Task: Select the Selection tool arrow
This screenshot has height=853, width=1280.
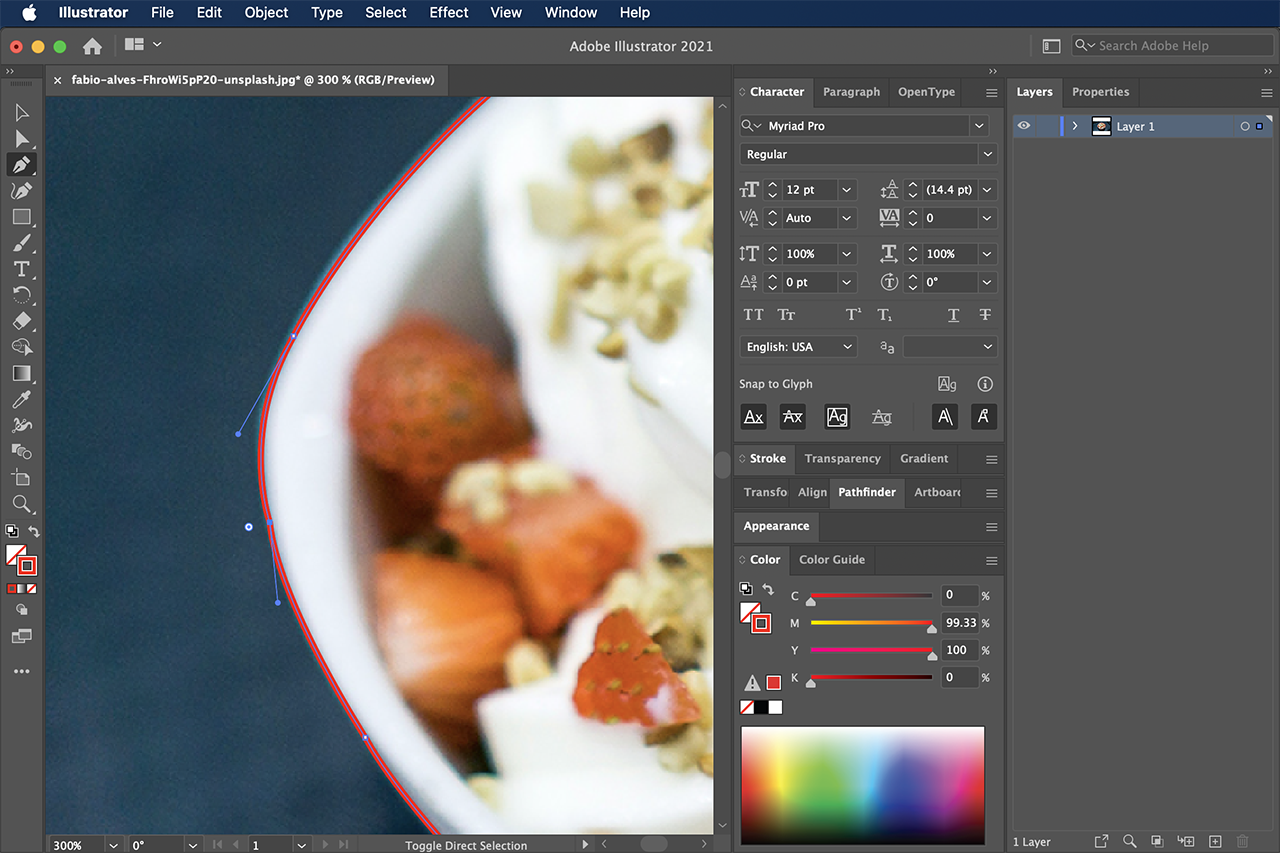Action: coord(22,113)
